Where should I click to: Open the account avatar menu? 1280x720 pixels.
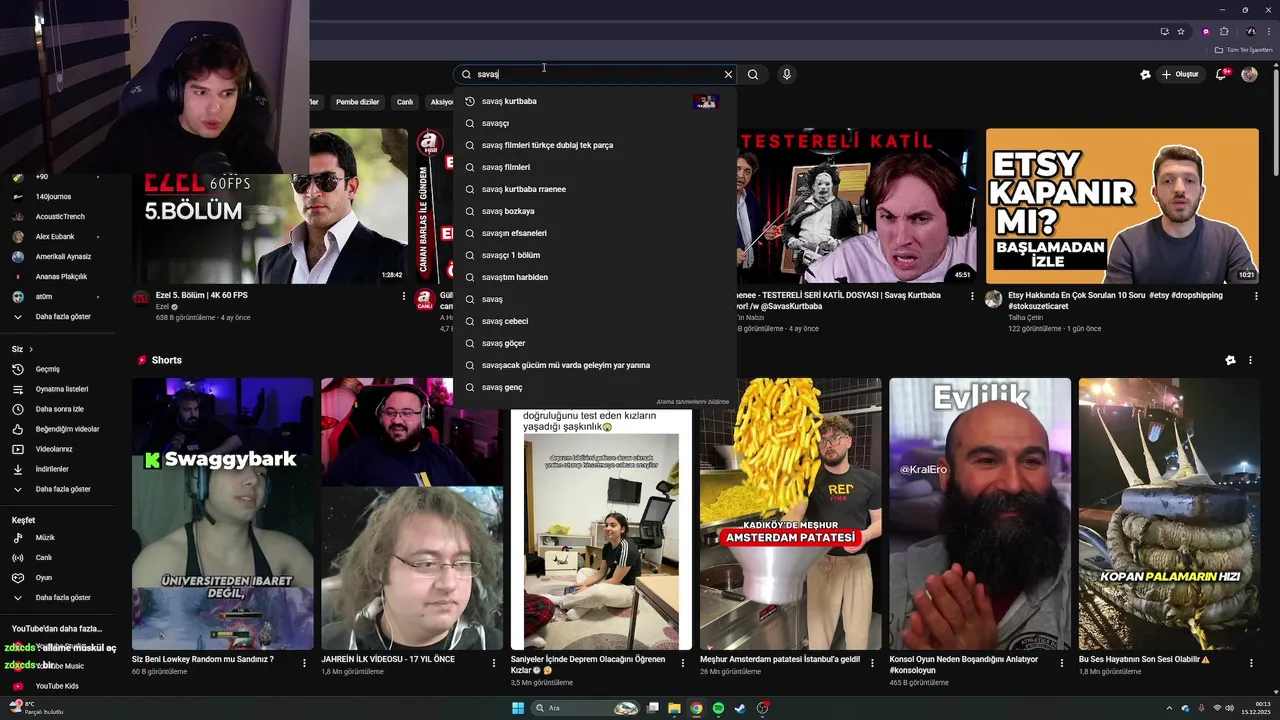1249,74
